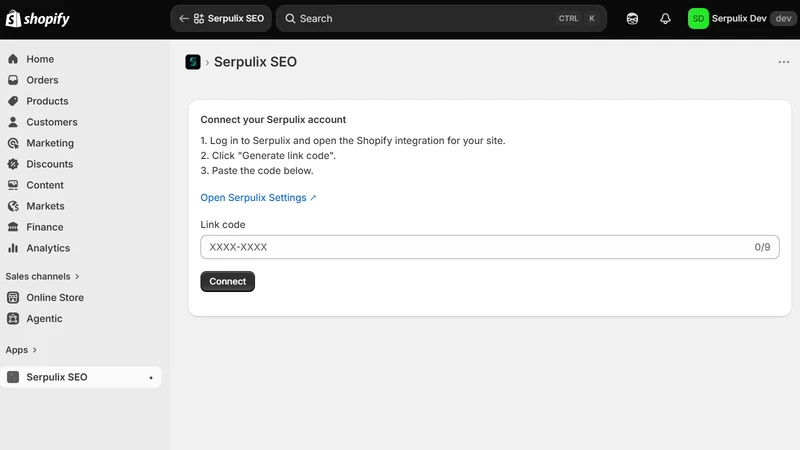Click the SD account avatar
The image size is (800, 450).
pyautogui.click(x=698, y=19)
